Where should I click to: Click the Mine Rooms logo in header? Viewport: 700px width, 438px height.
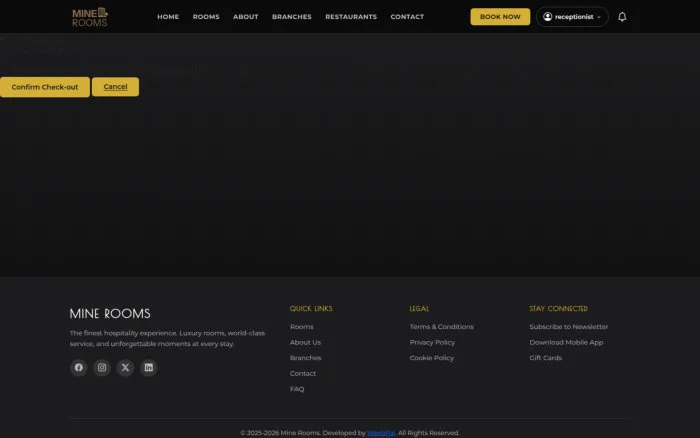coord(90,17)
